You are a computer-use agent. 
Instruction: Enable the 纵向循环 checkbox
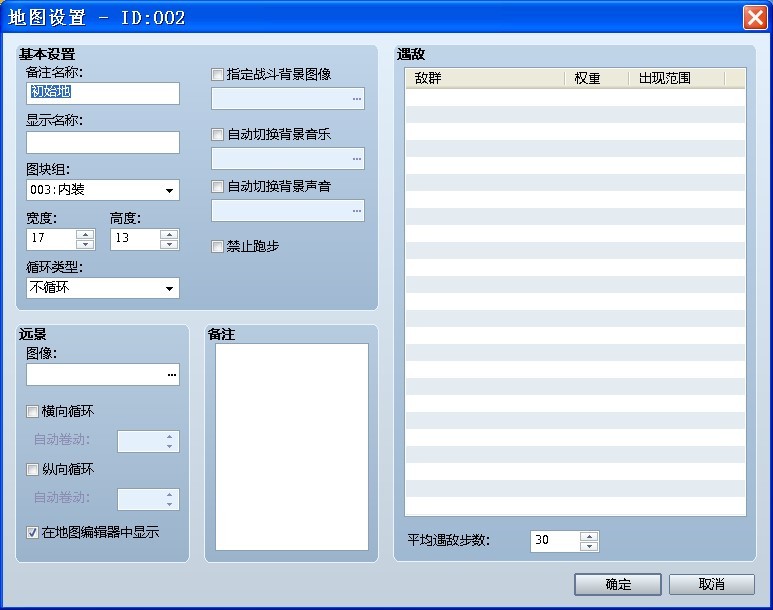point(33,469)
